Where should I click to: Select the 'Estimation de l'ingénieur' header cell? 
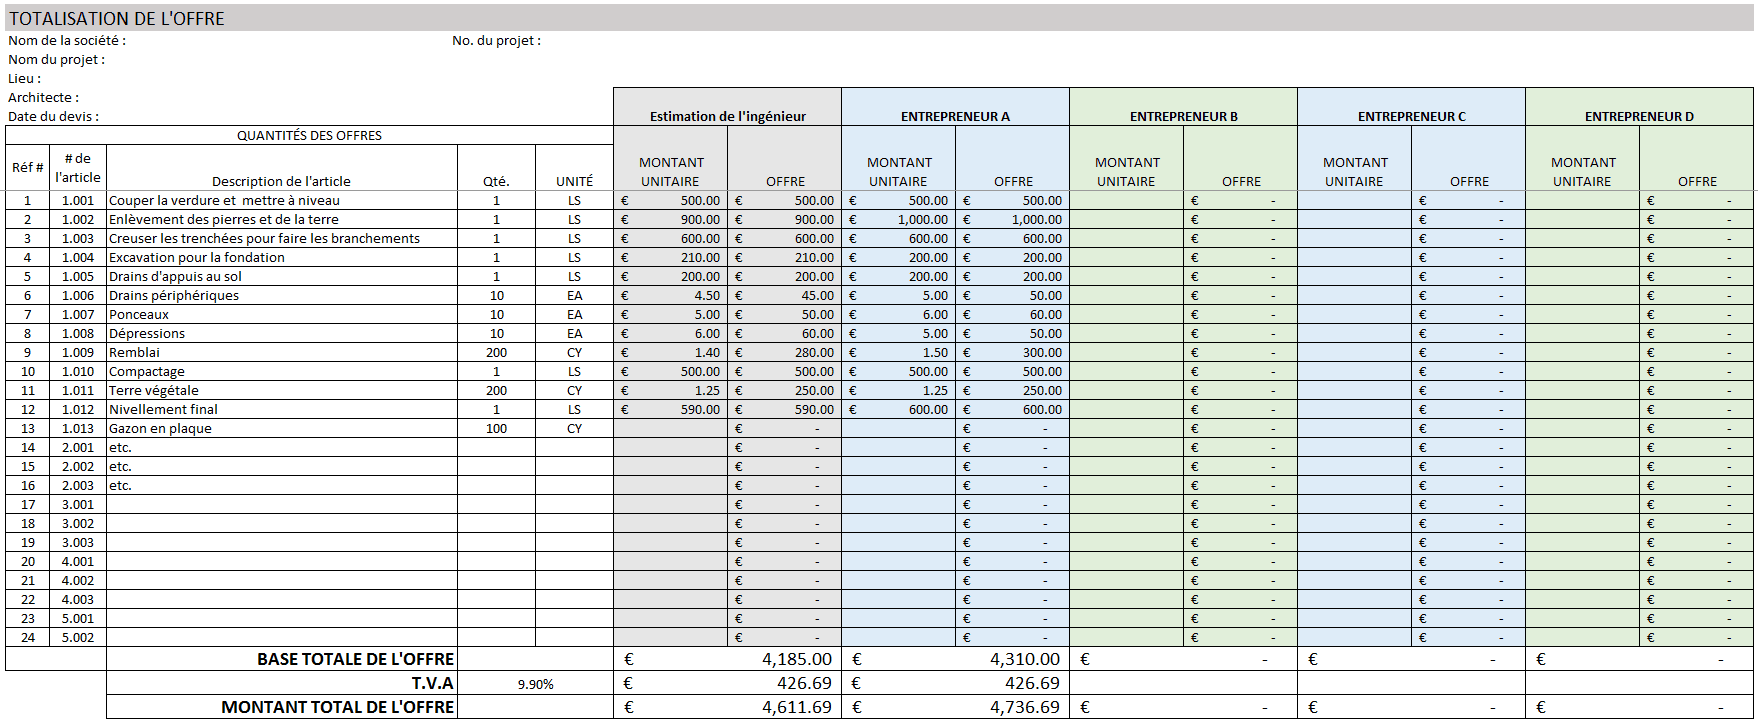[727, 116]
